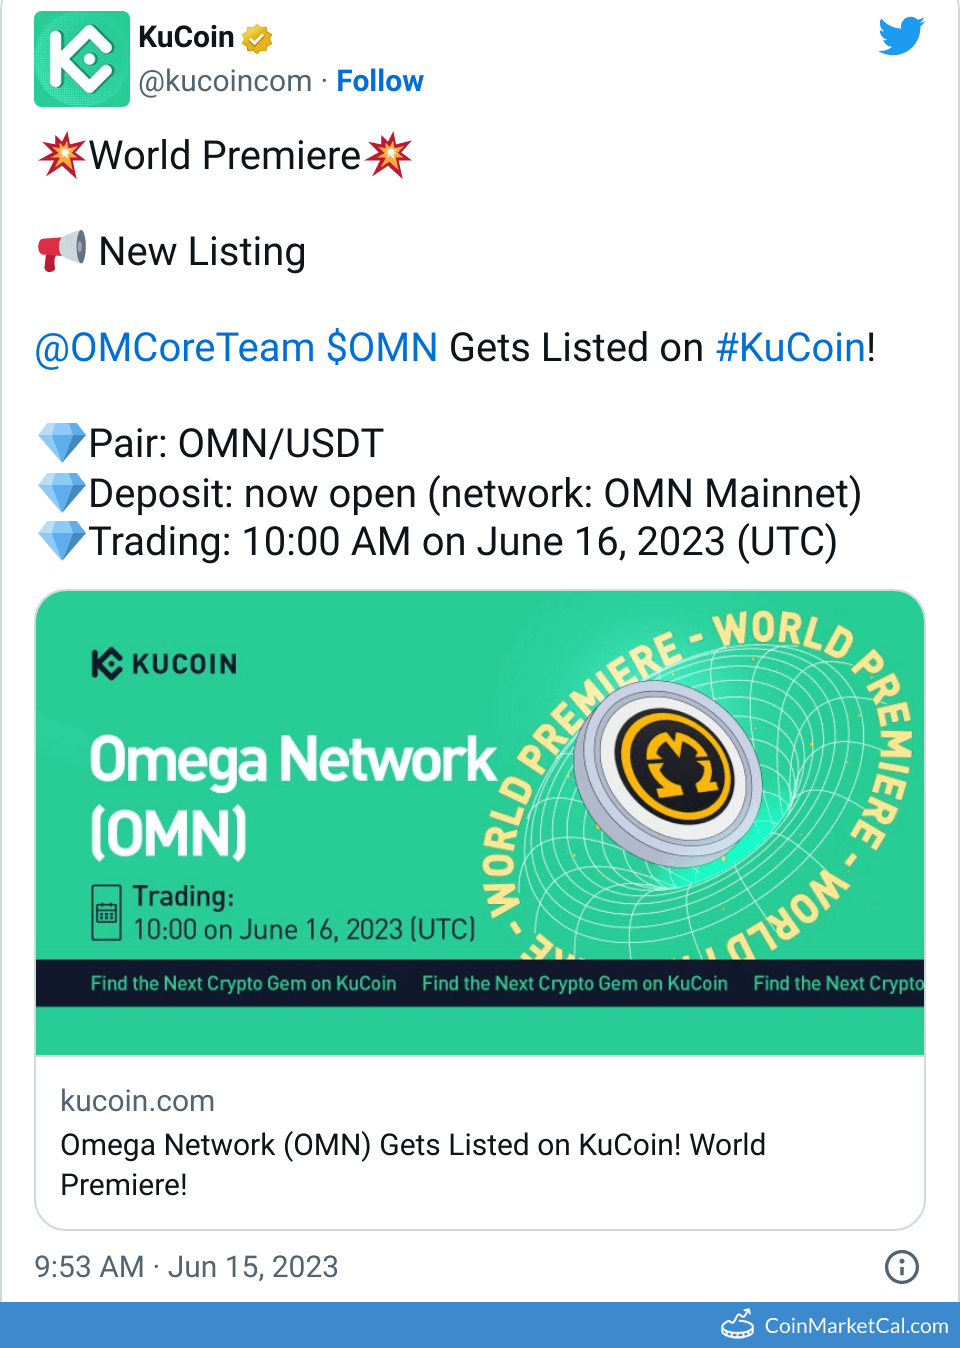960x1348 pixels.
Task: Click the CoinMarketCal logo icon
Action: 738,1324
